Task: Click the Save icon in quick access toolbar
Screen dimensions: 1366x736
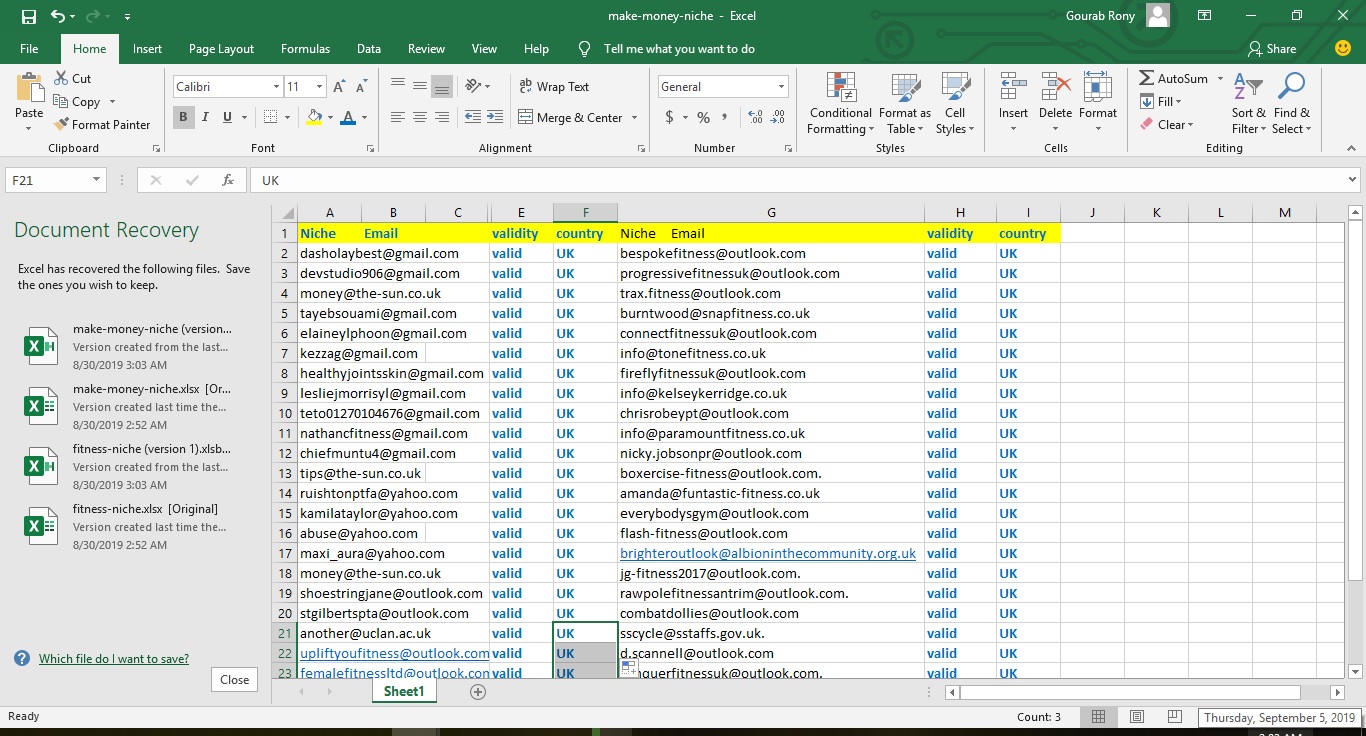Action: point(28,17)
